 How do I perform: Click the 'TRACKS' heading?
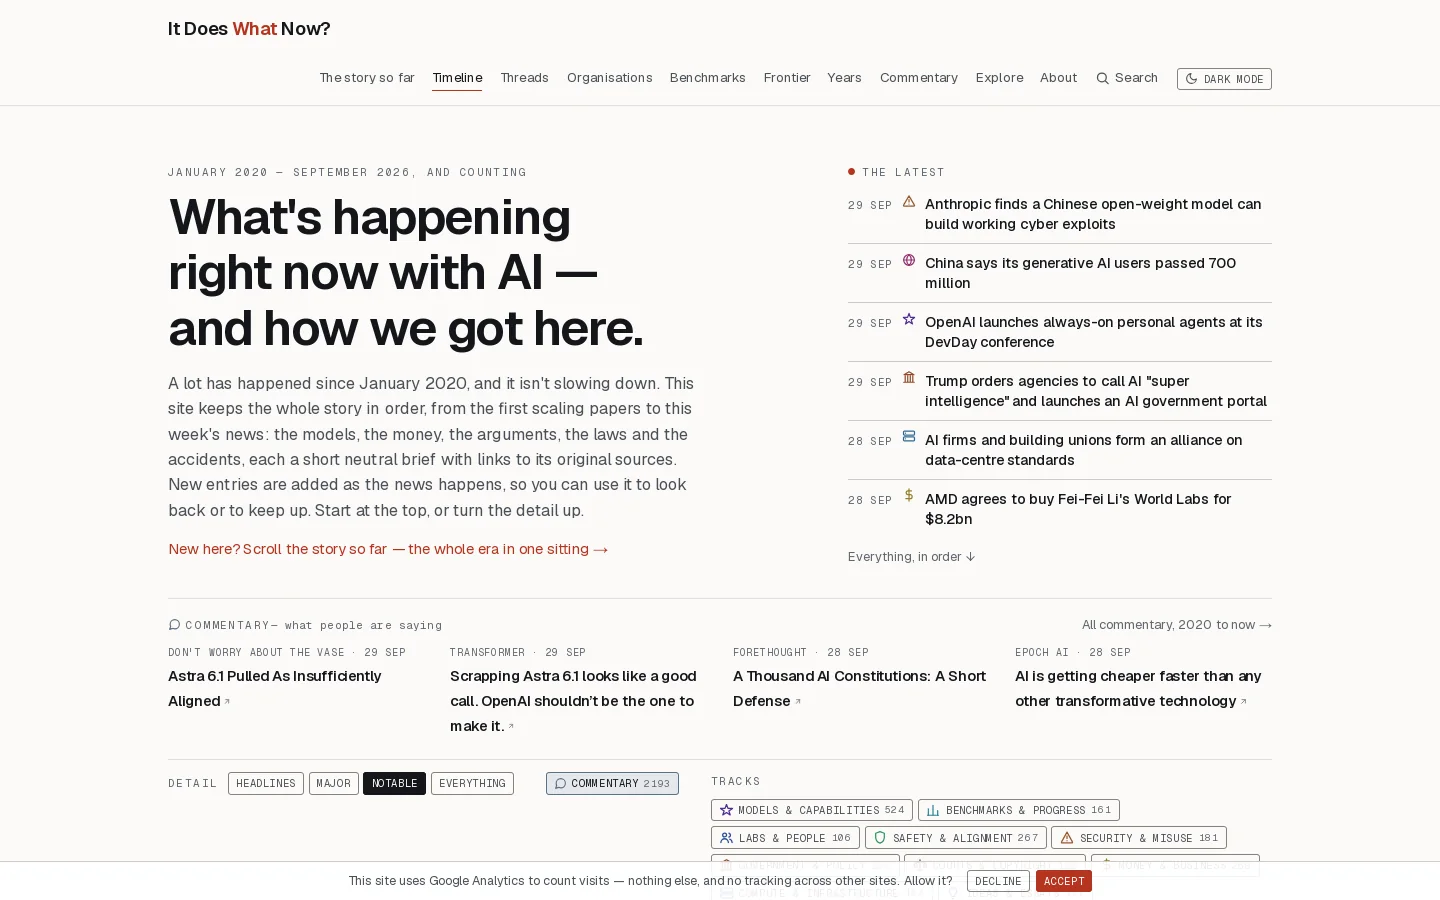(736, 781)
